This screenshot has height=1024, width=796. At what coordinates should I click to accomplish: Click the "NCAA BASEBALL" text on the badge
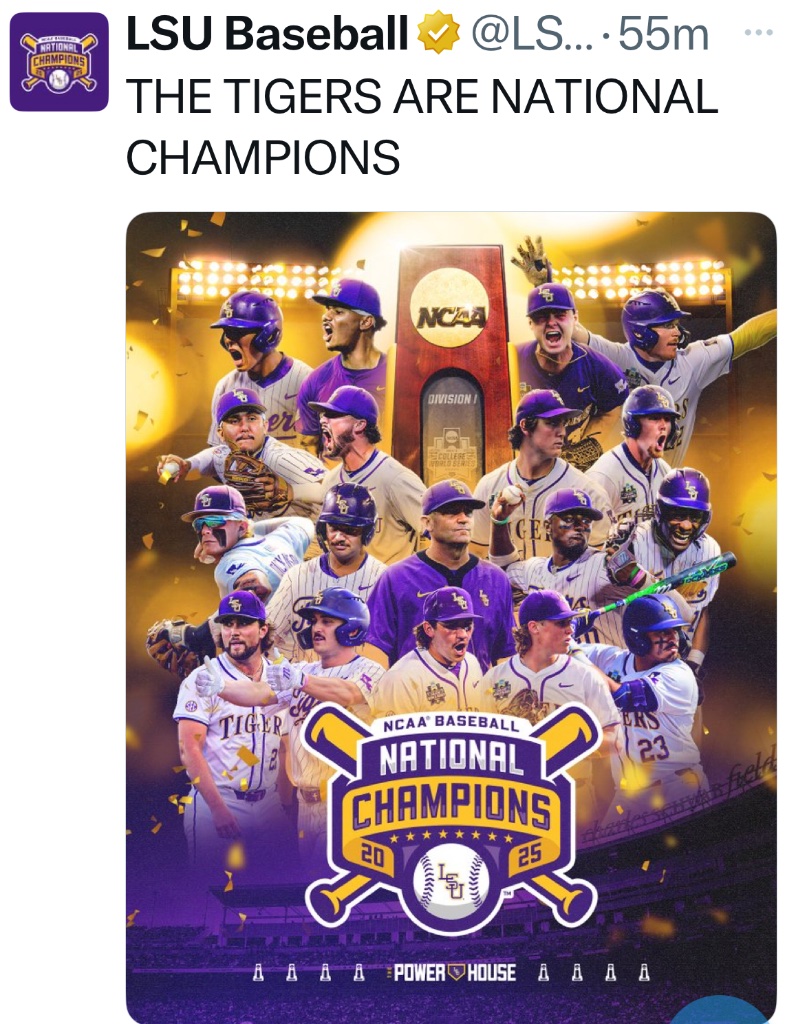[x=450, y=724]
